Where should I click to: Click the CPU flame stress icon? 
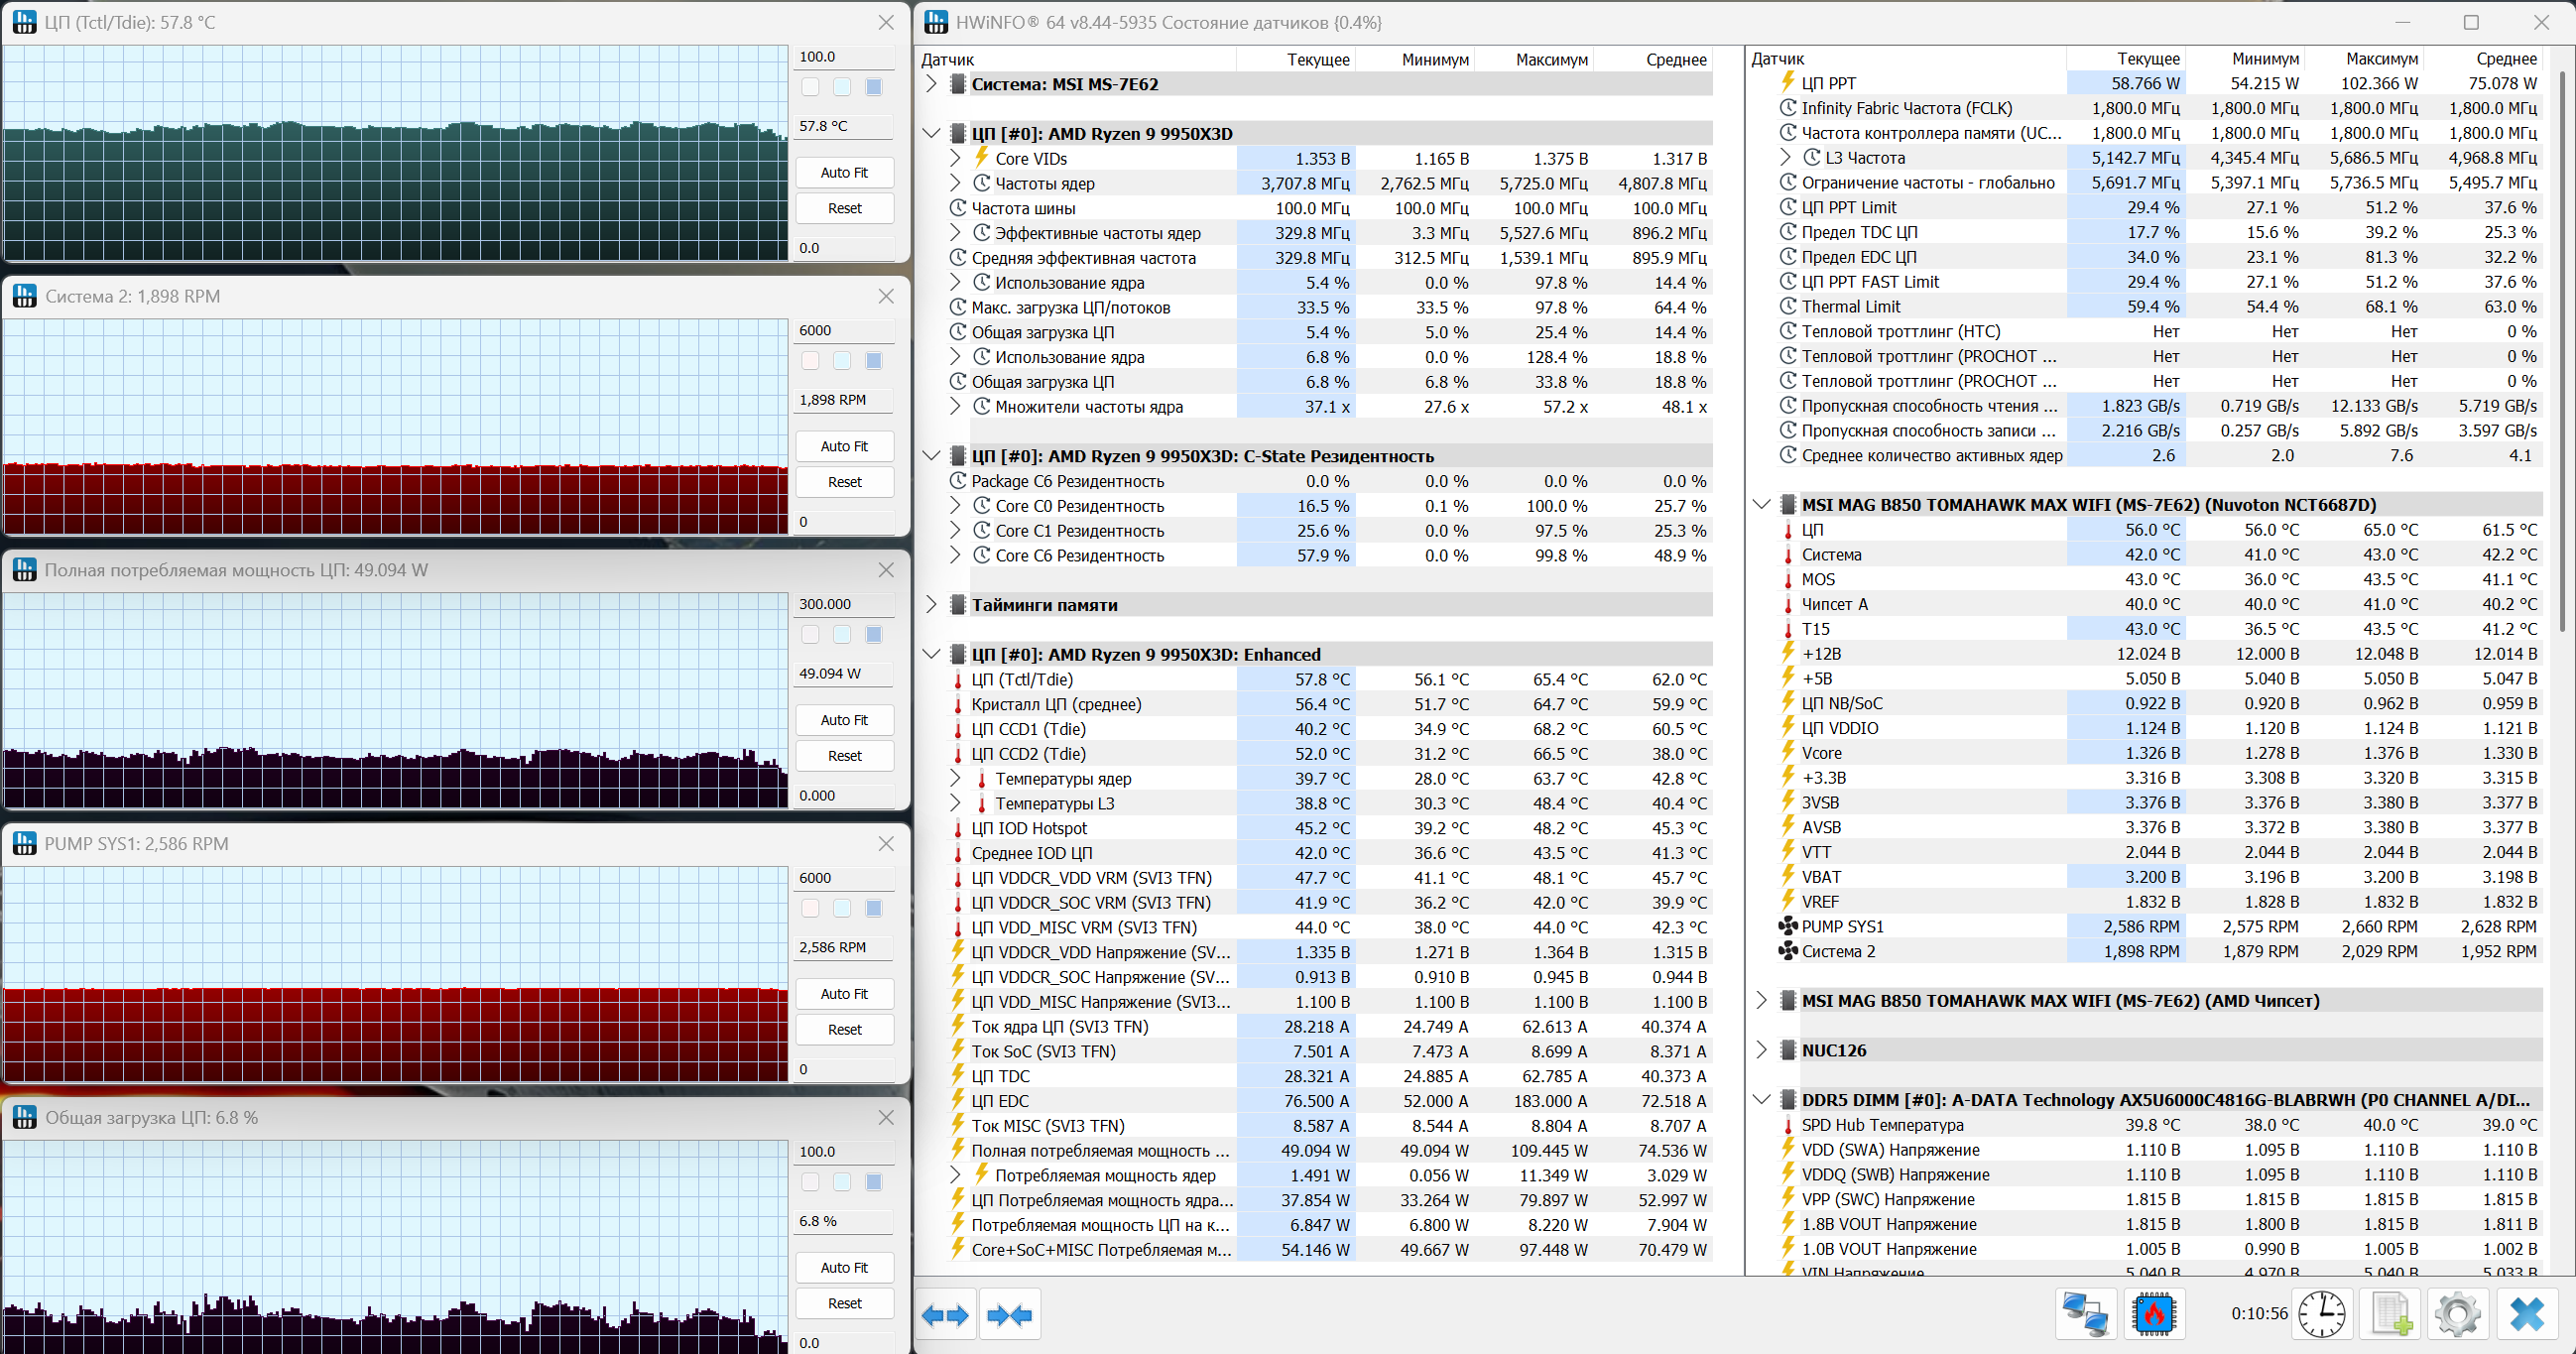2153,1313
